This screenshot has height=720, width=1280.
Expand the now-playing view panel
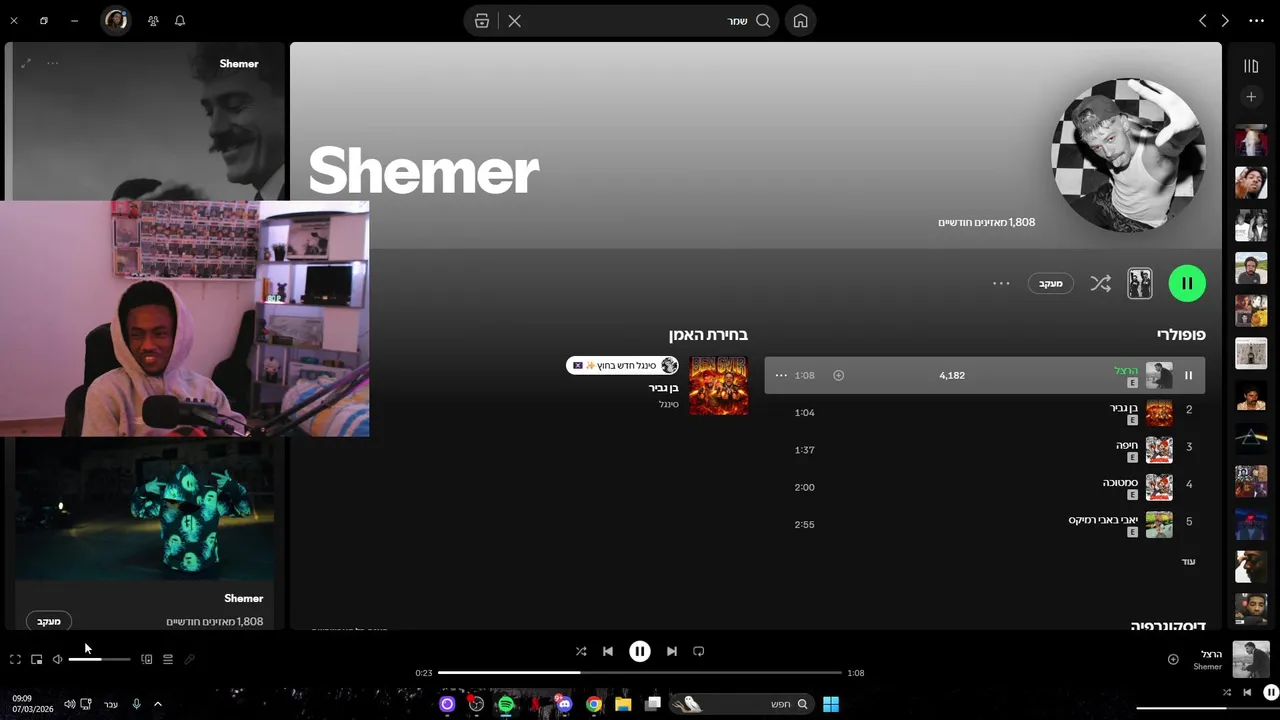coord(26,63)
